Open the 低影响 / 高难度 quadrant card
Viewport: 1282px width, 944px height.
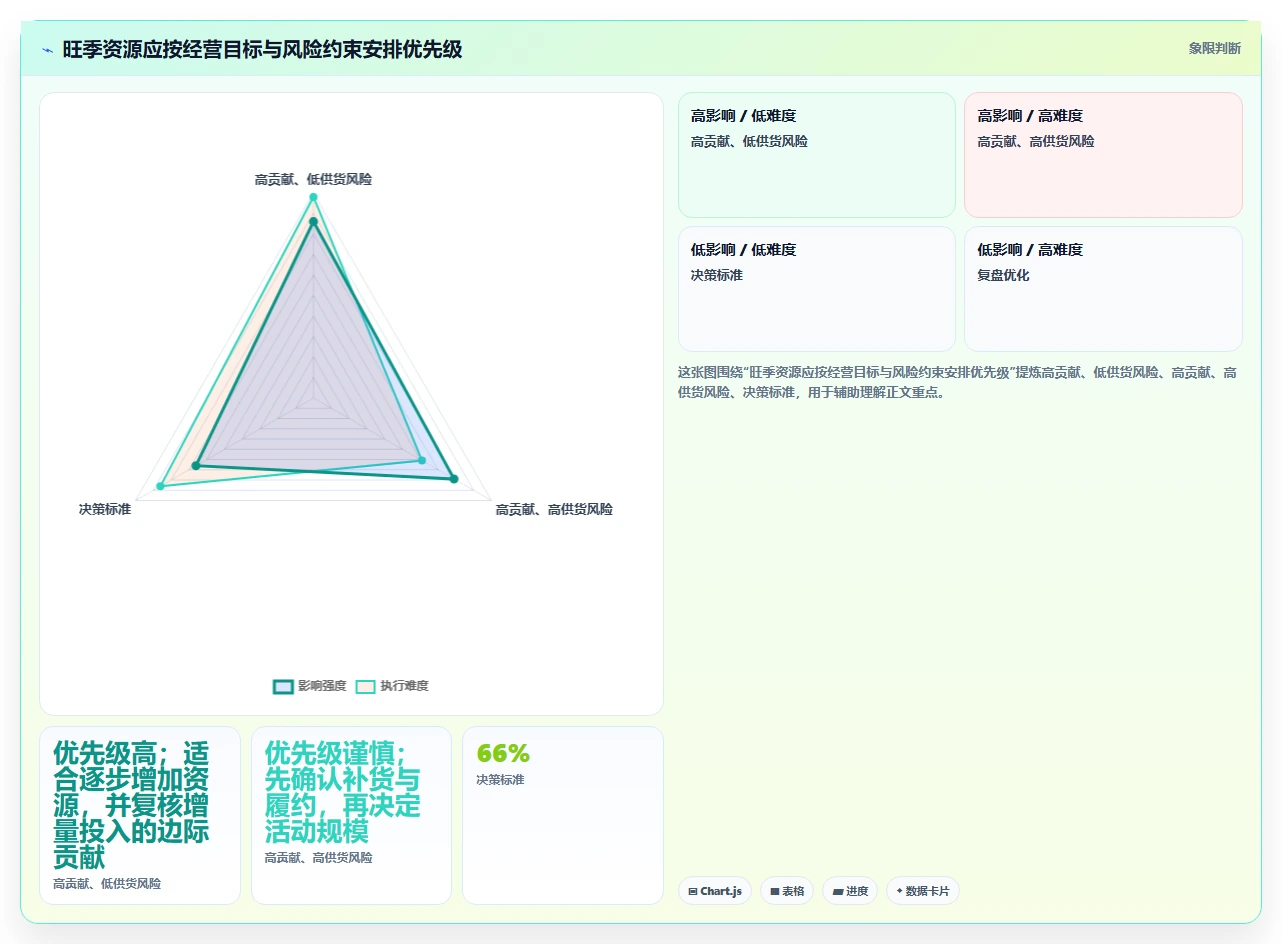click(x=1103, y=289)
